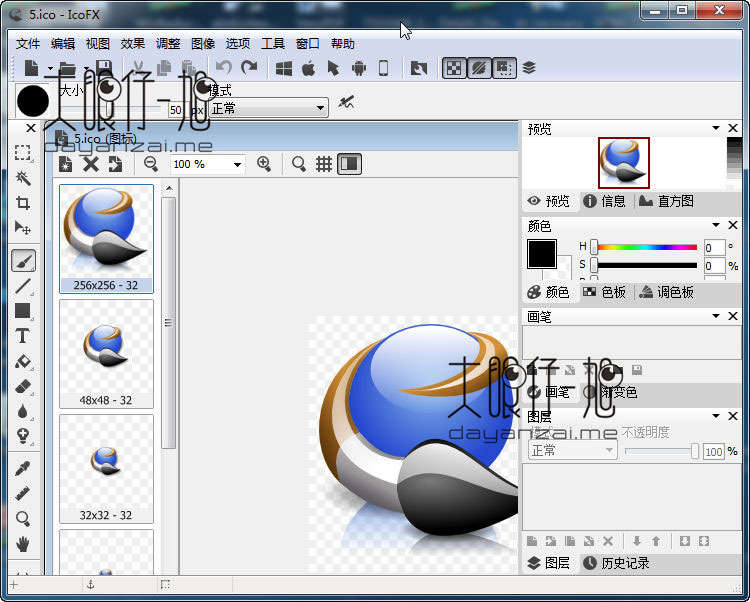Open the zoom percentage dropdown
The height and width of the screenshot is (602, 750).
237,164
